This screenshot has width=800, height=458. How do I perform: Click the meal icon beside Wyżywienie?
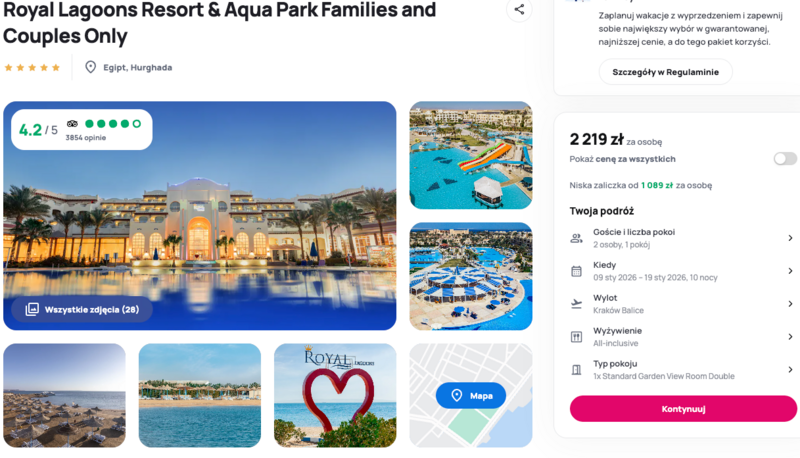(x=576, y=337)
